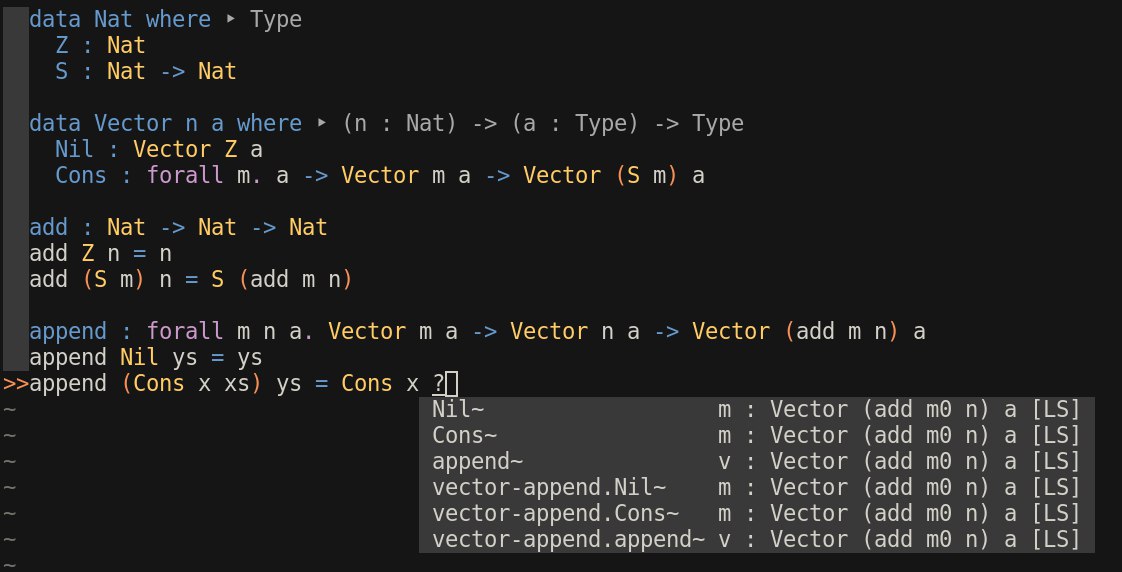
Task: Choose append~ from completion popup
Action: click(756, 462)
